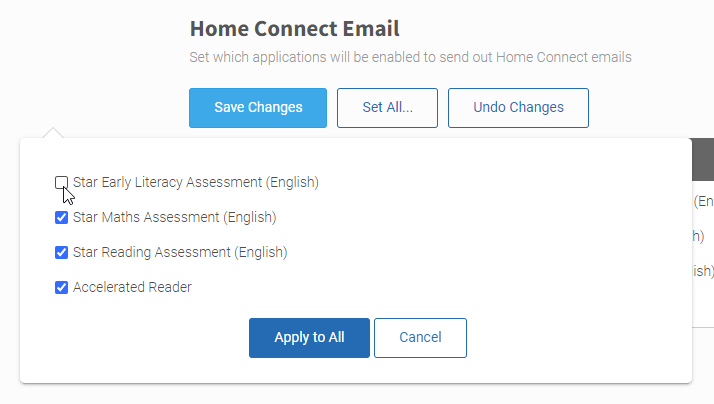Uncheck the Accelerated Reader checkbox

pos(61,288)
